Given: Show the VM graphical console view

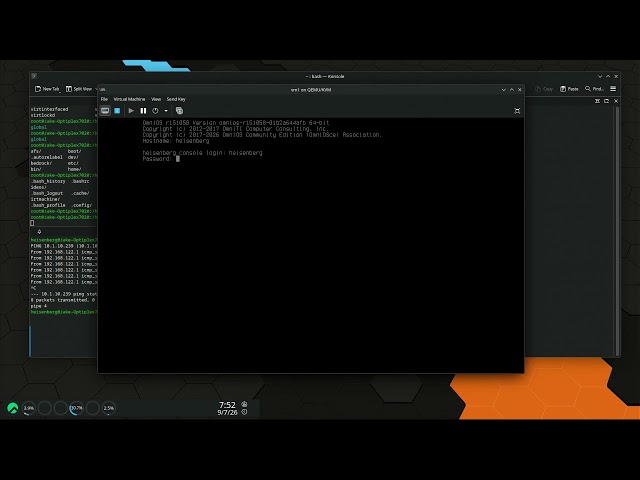Looking at the screenshot, I should click(105, 111).
